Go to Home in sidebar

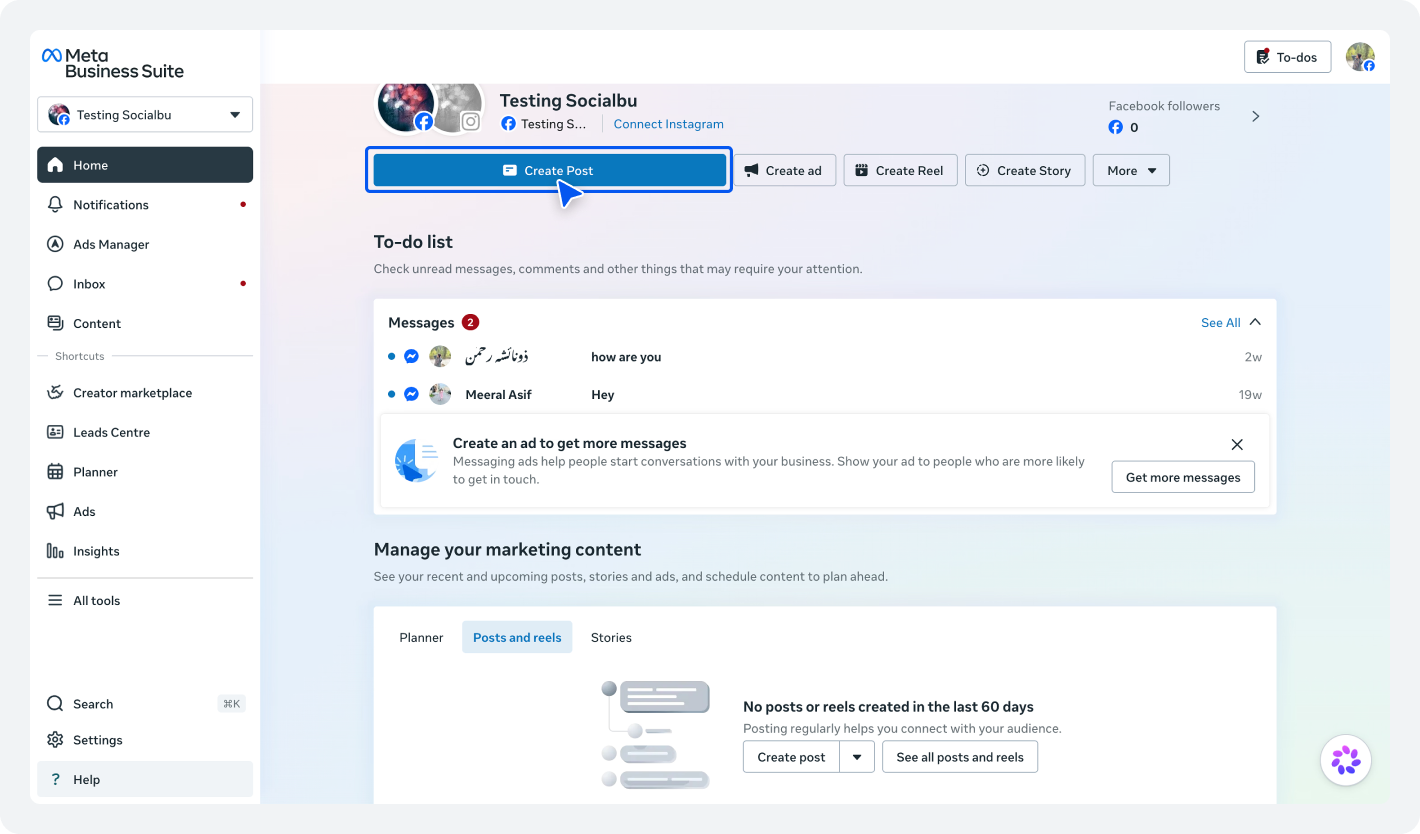pos(145,165)
